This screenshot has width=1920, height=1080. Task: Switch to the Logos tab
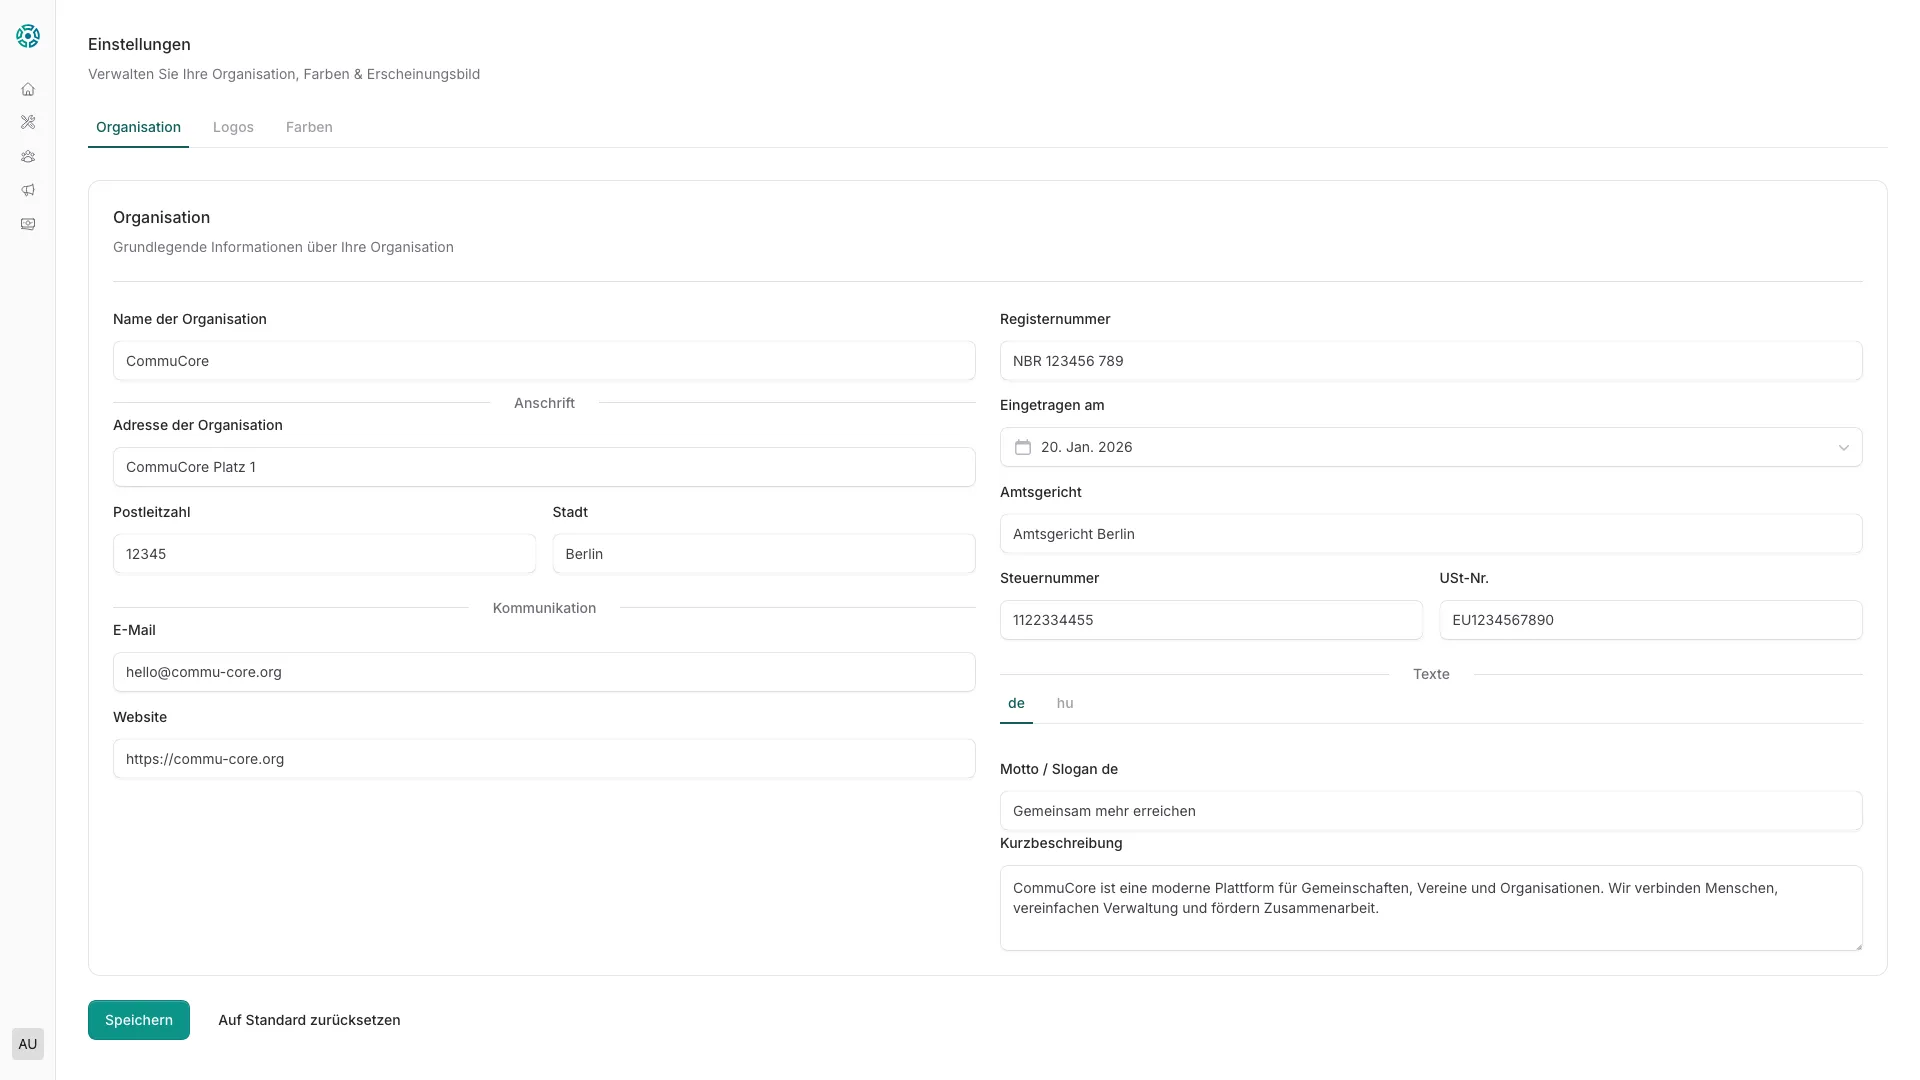coord(233,127)
